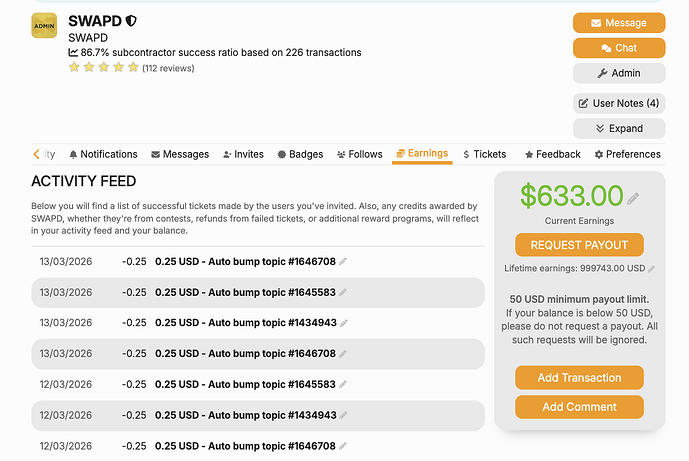Open the Messages tab
Viewport: 689px width, 461px height.
pyautogui.click(x=180, y=154)
